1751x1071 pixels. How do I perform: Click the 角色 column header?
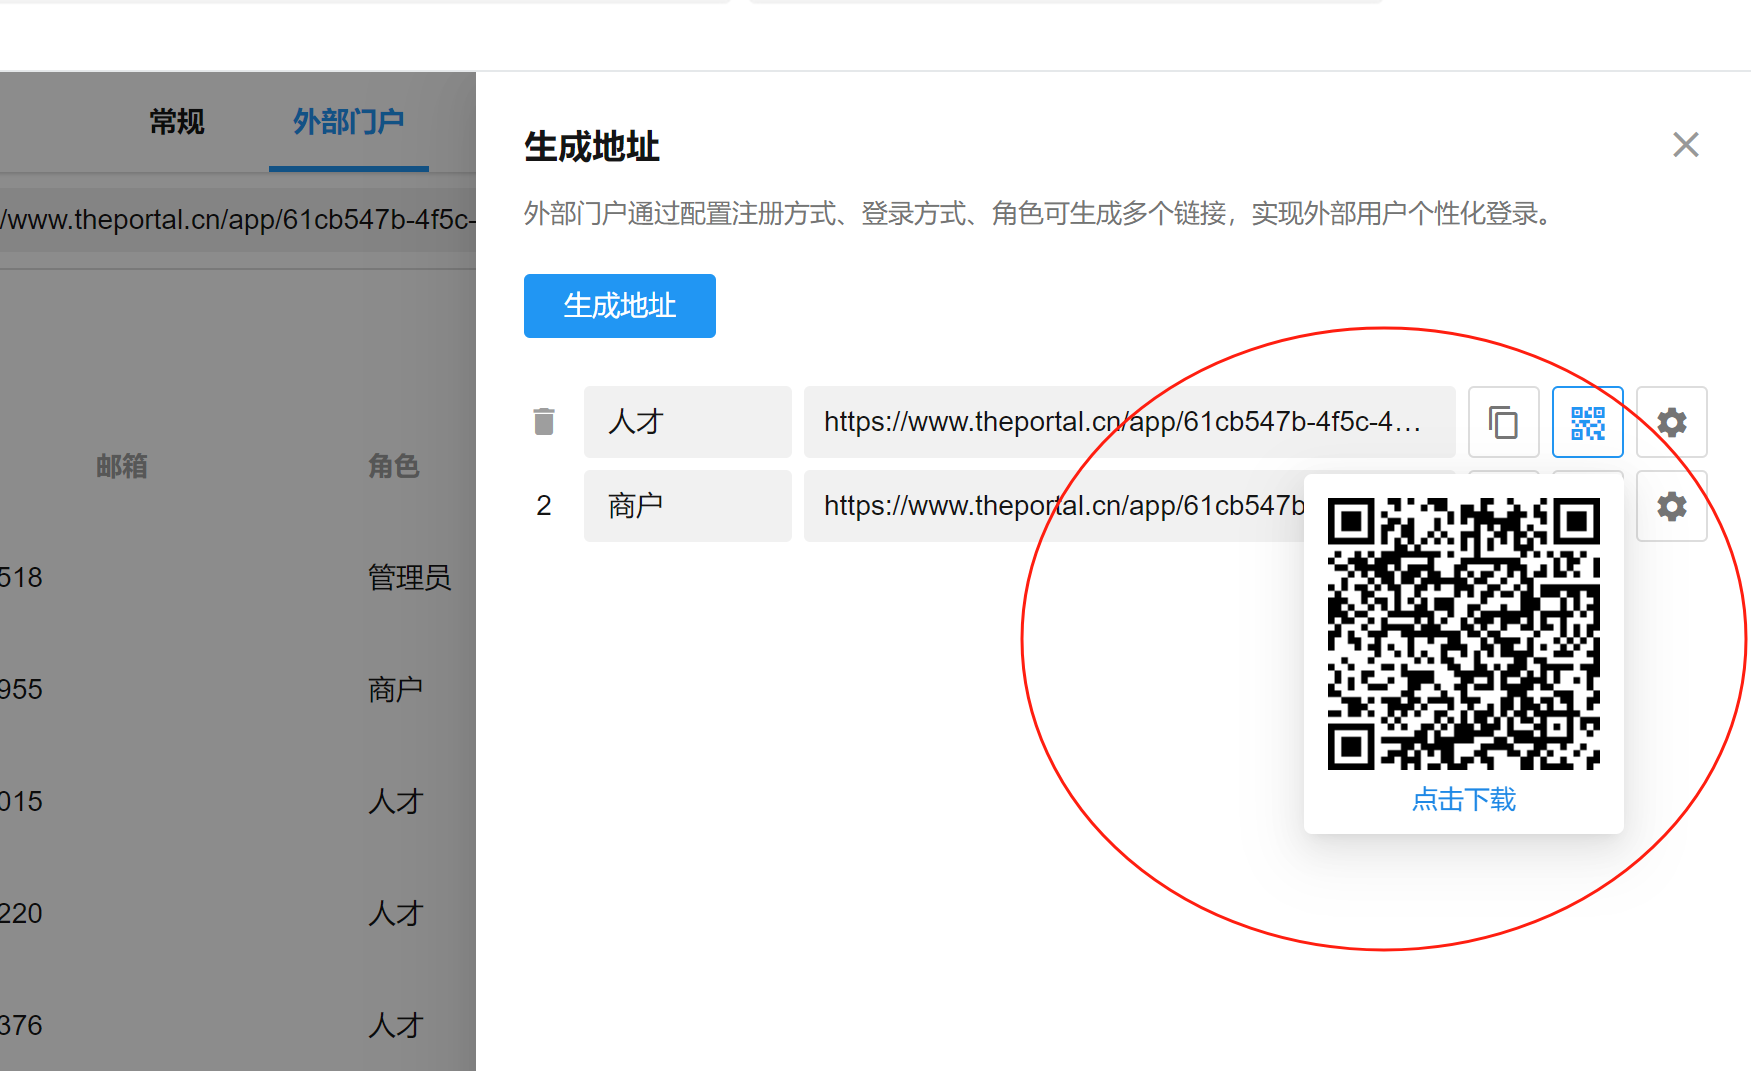(394, 466)
